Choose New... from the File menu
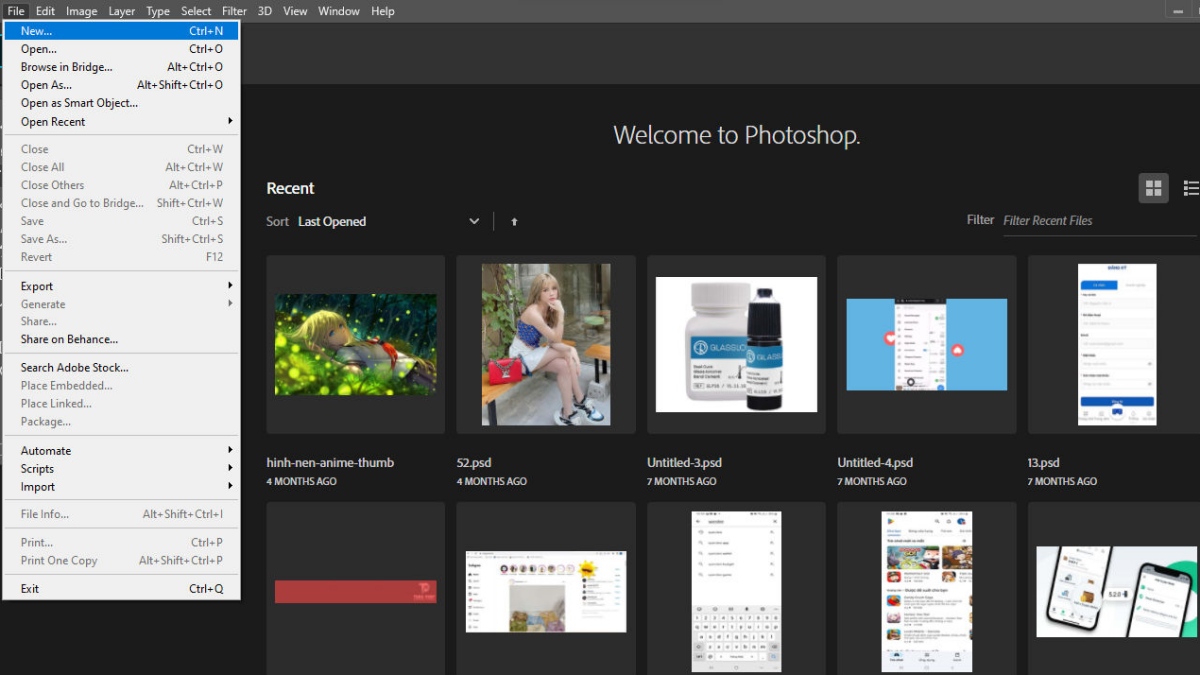 click(120, 31)
